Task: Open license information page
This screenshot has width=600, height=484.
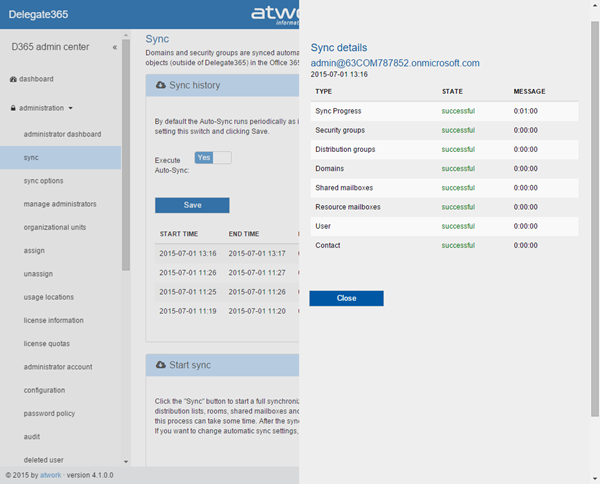Action: click(54, 320)
